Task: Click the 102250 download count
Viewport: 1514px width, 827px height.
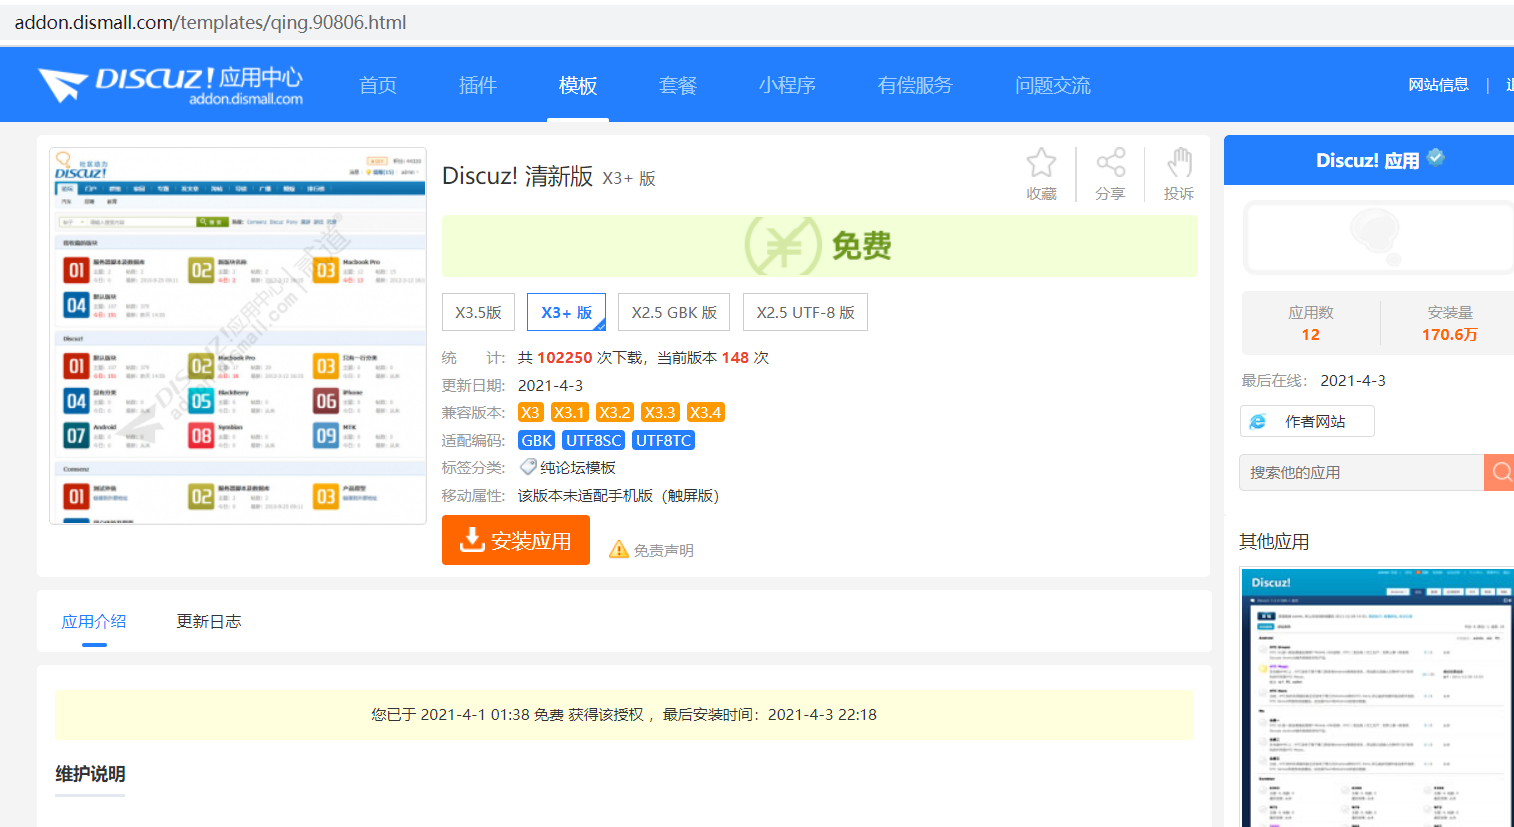Action: pyautogui.click(x=565, y=357)
